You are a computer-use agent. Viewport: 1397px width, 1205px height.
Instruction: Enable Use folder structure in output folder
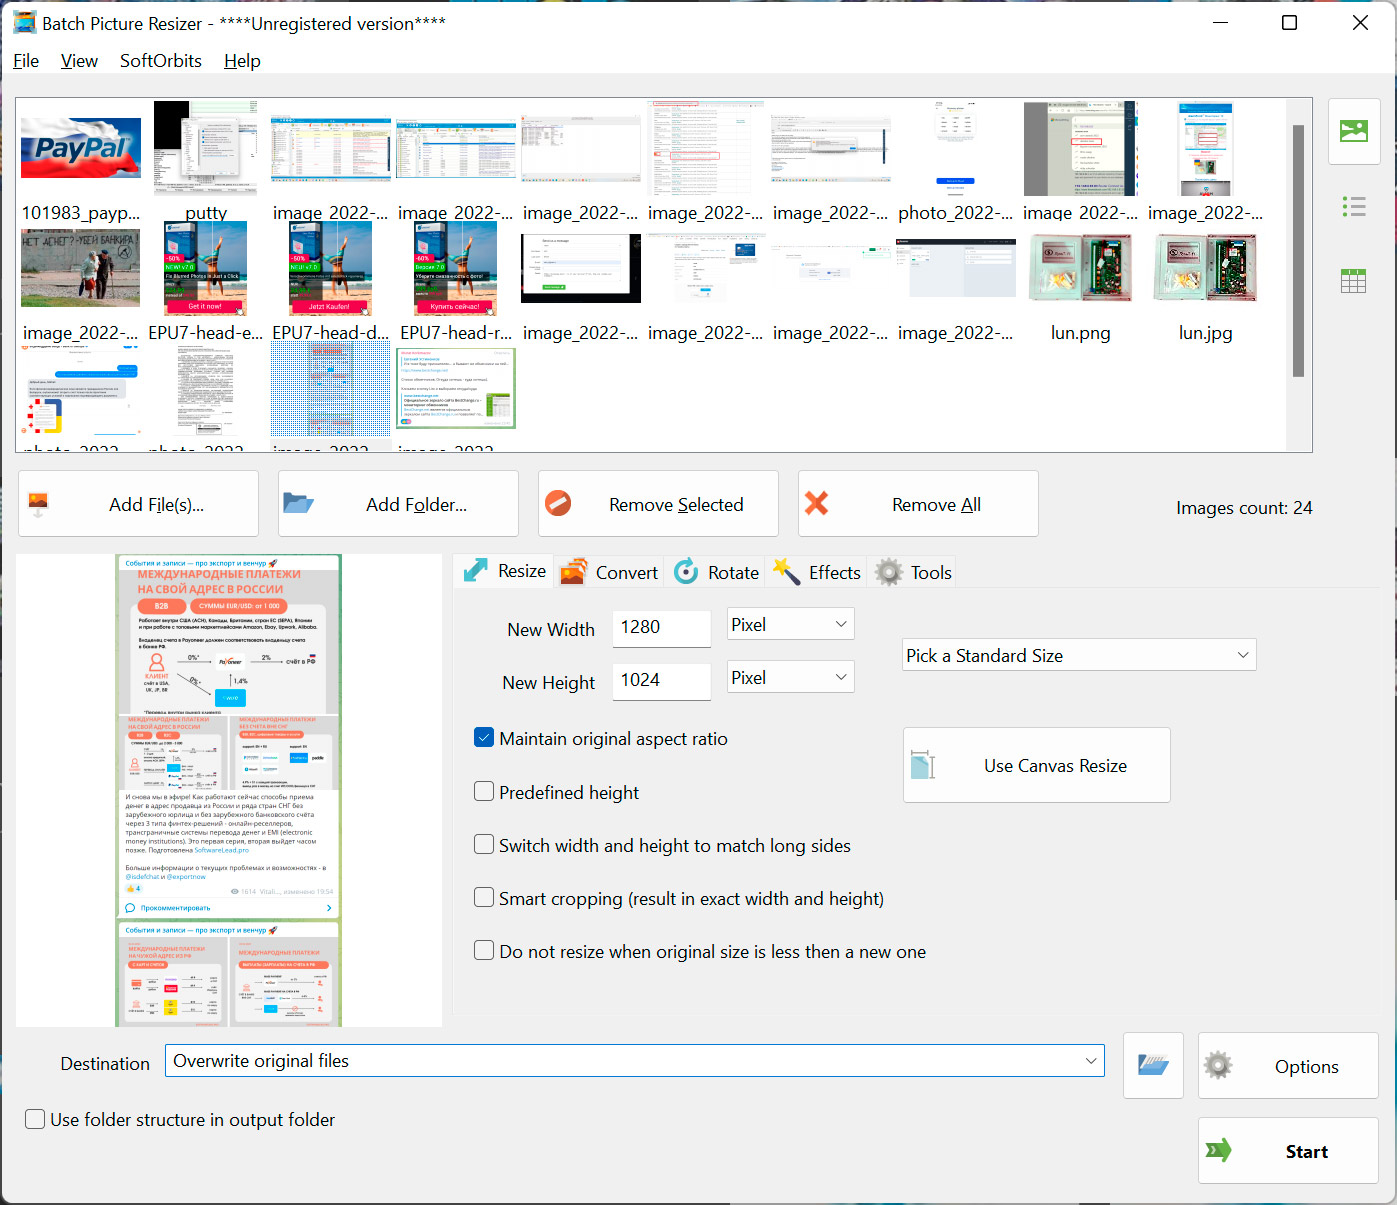click(x=35, y=1119)
